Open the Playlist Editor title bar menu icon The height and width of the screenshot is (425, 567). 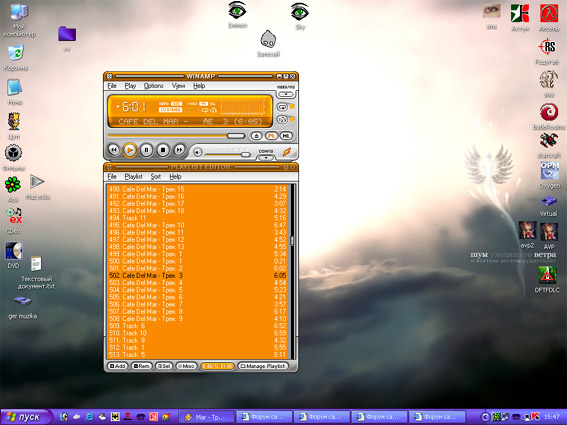pyautogui.click(x=110, y=167)
